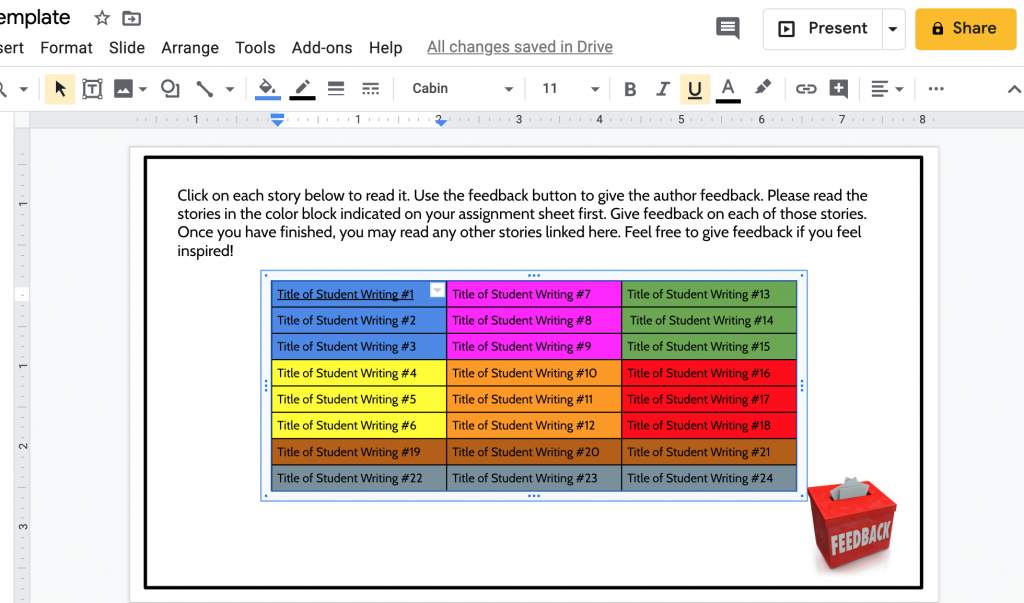Open the Help menu
This screenshot has height=603, width=1024.
coord(385,48)
